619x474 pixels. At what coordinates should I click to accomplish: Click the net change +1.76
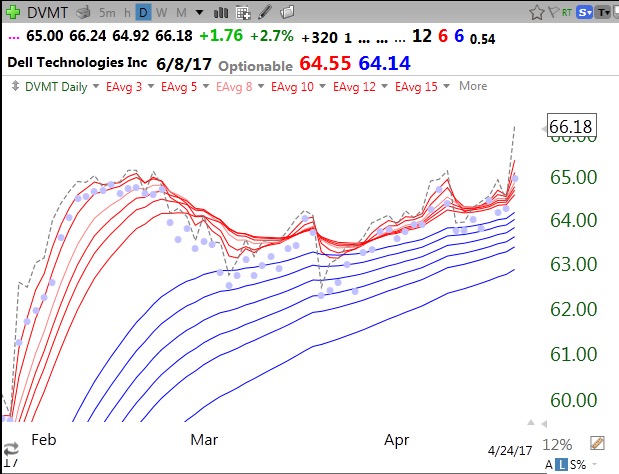[221, 36]
